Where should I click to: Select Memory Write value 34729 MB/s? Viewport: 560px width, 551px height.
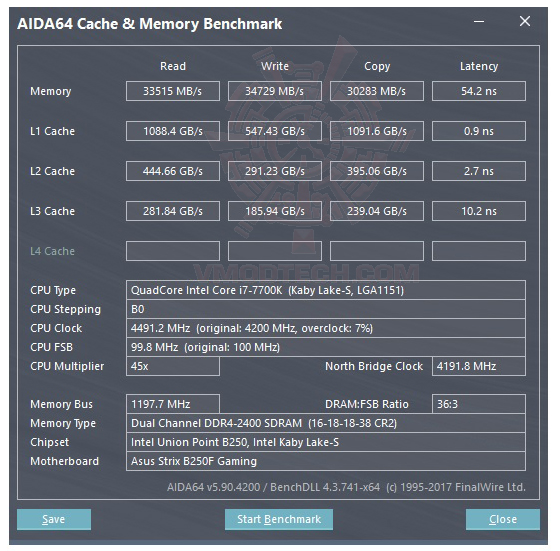275,91
